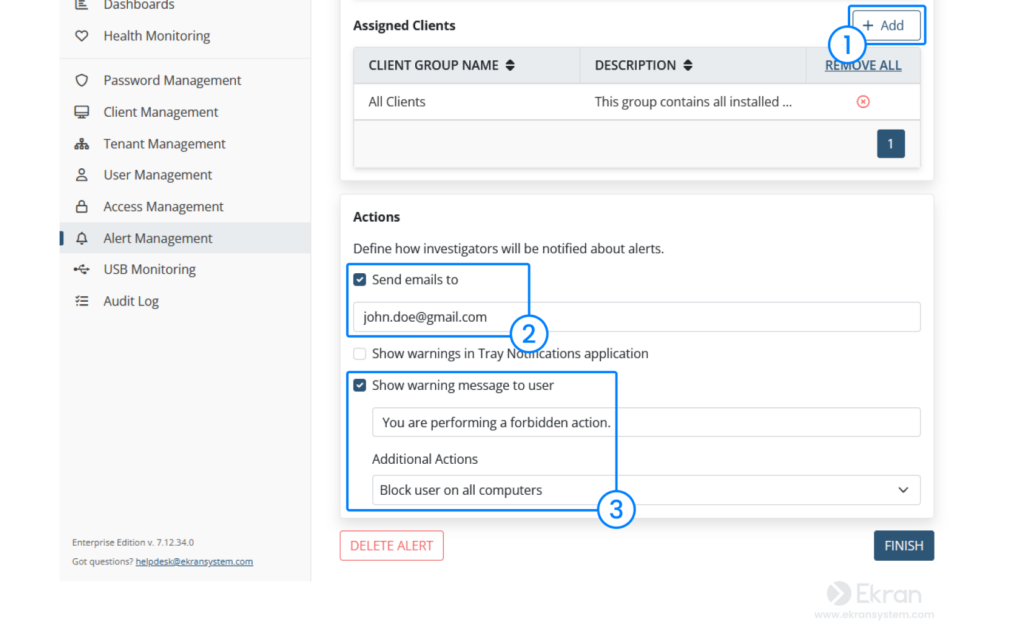This screenshot has width=1024, height=642.
Task: Sort by Client Group Name column
Action: pyautogui.click(x=510, y=66)
